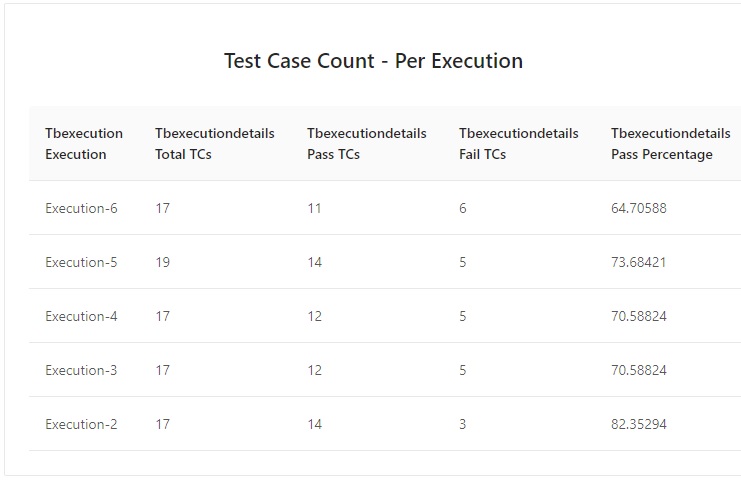Viewport: 741px width, 481px height.
Task: Click the Execution-4 row label
Action: pos(81,316)
